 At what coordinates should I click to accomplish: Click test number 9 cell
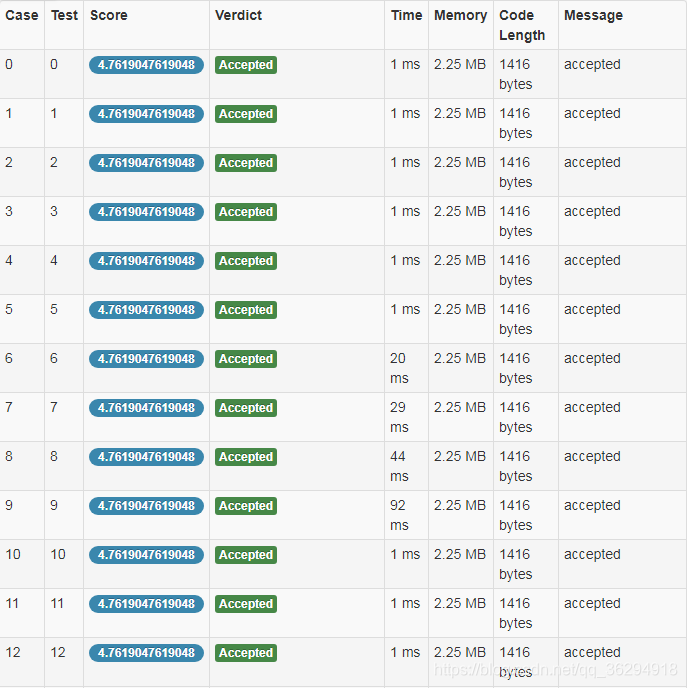tap(54, 505)
